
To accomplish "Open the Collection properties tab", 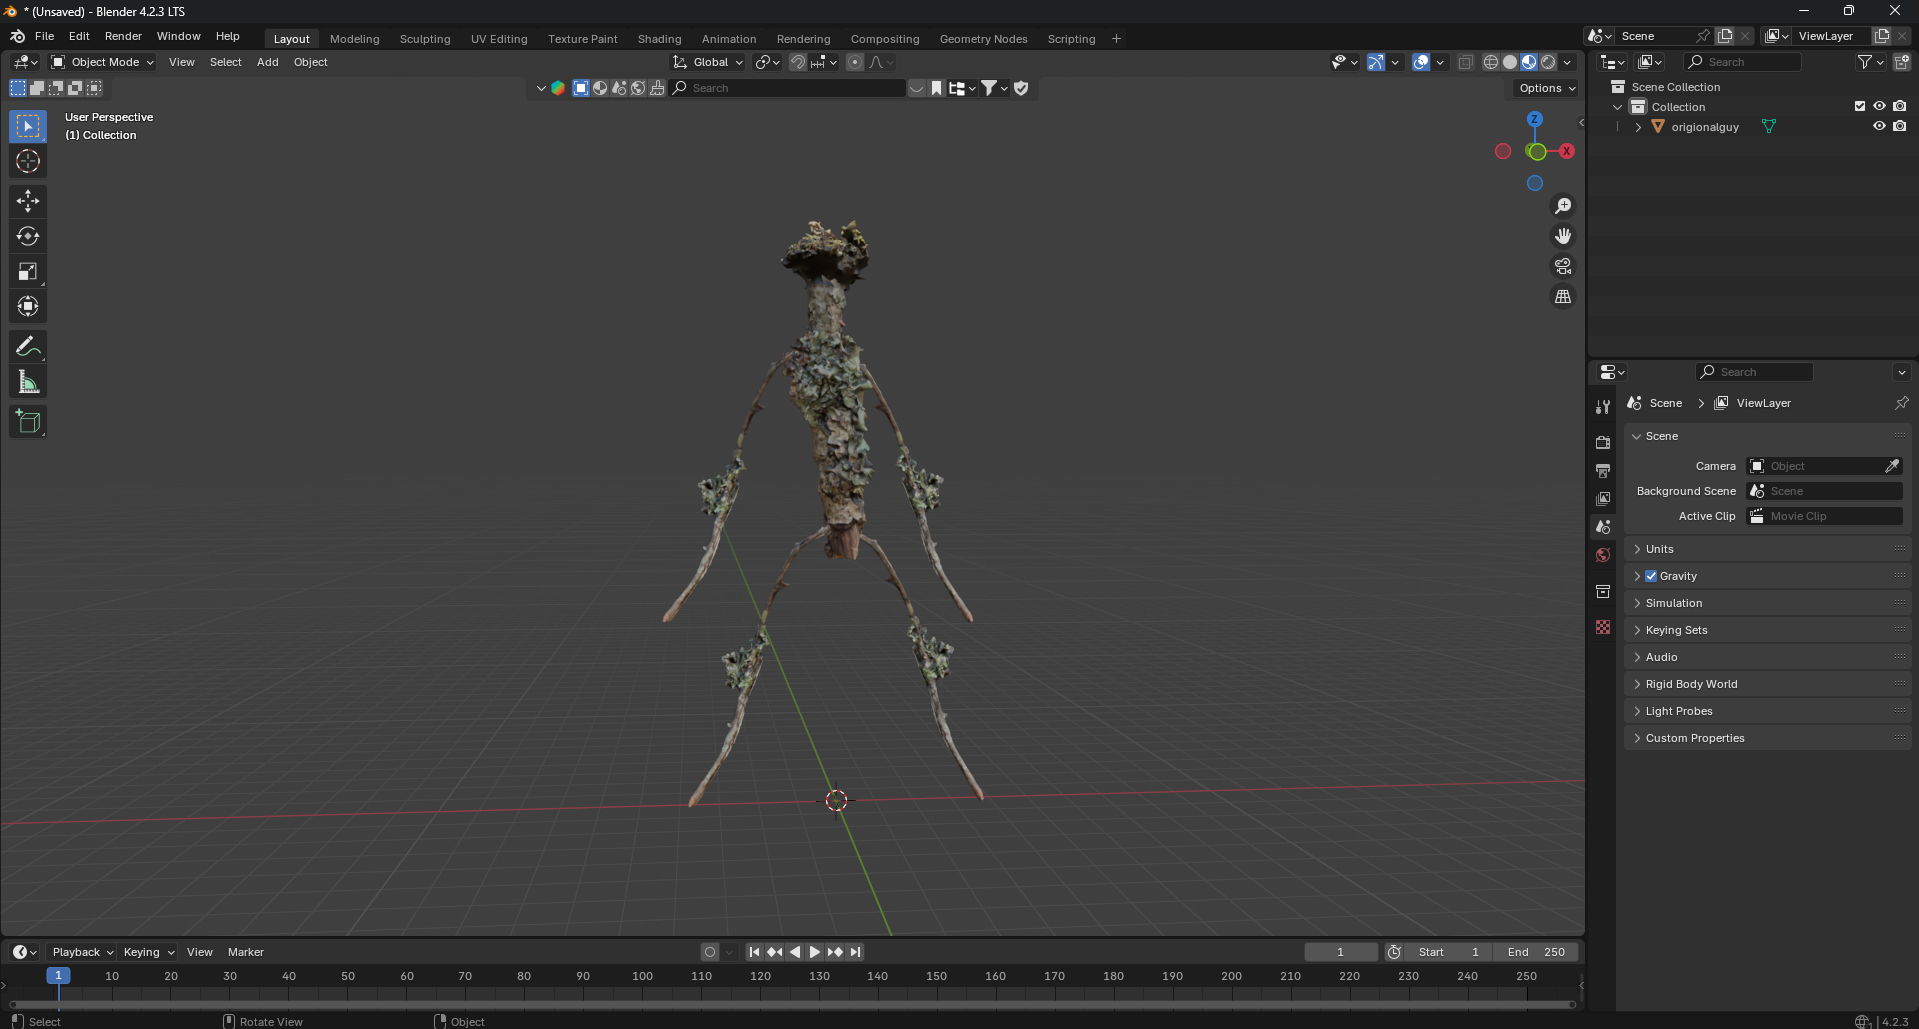I will click(x=1603, y=591).
